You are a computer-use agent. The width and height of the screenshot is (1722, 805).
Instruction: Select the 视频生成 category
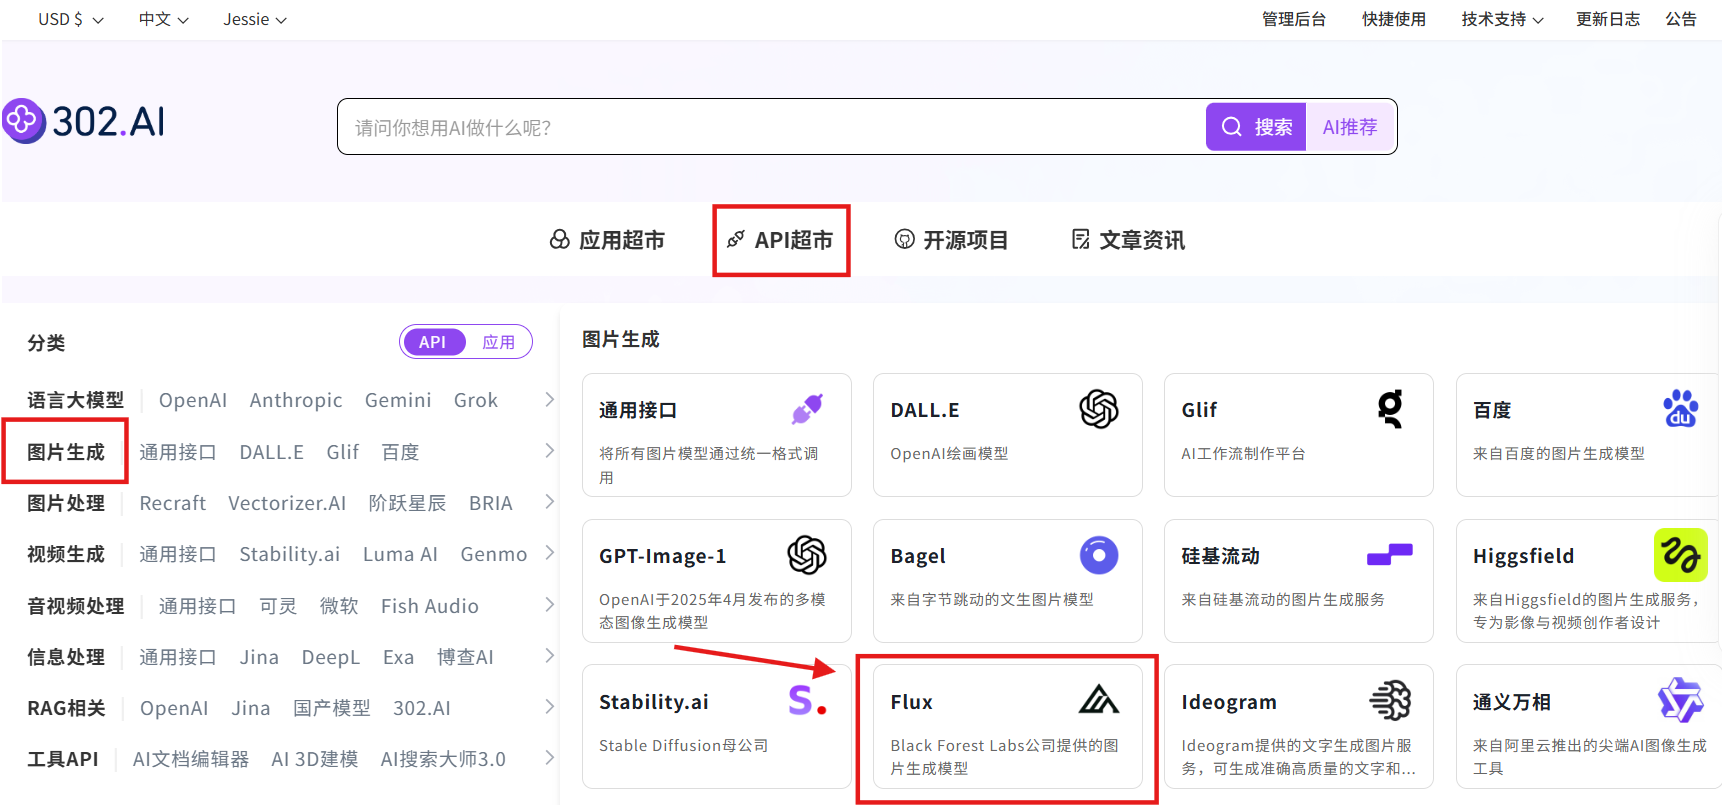click(x=66, y=554)
